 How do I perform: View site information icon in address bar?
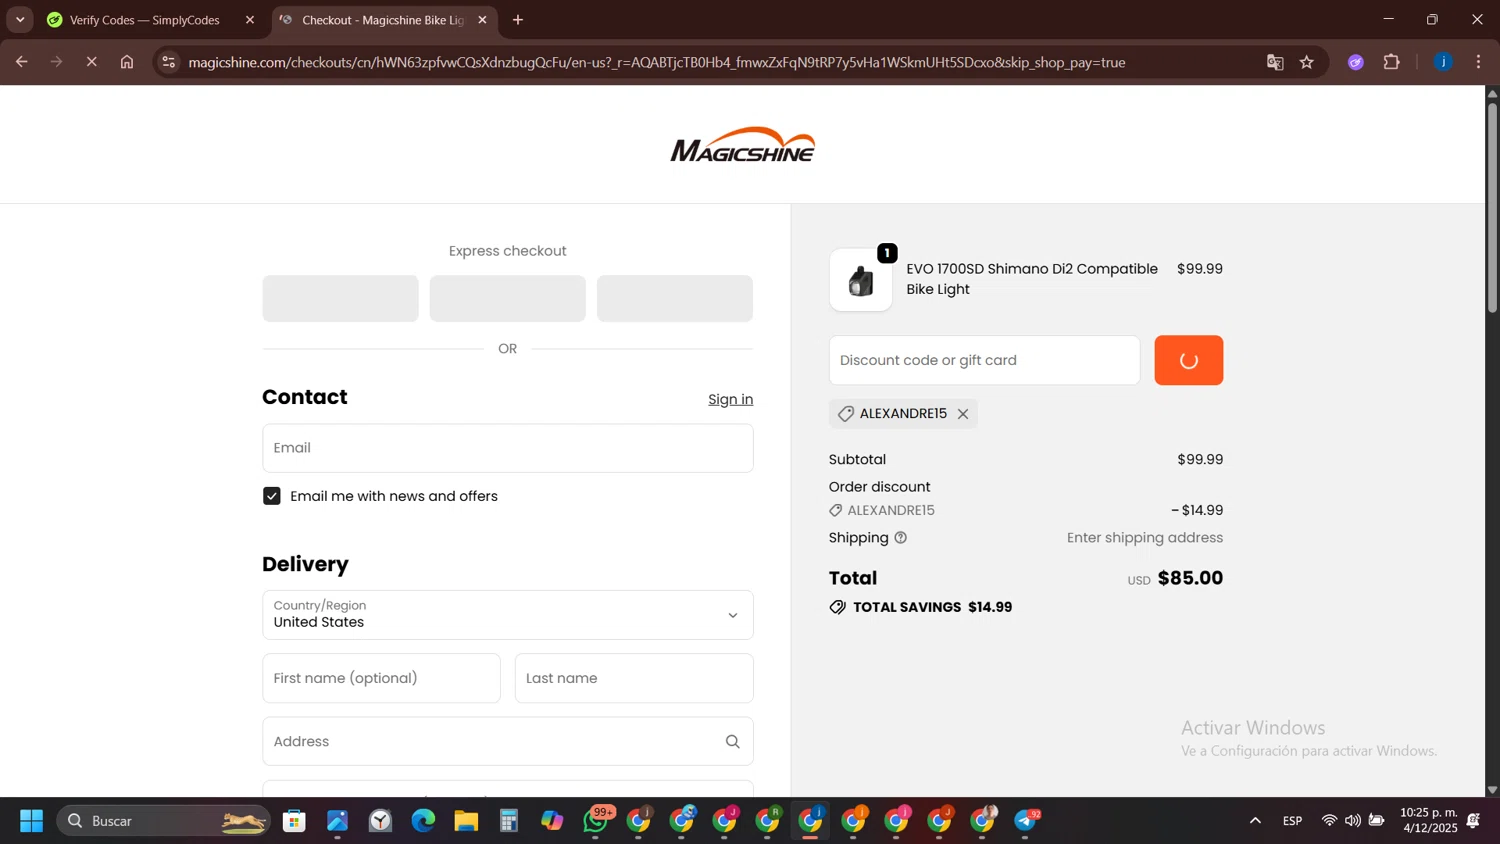point(168,62)
